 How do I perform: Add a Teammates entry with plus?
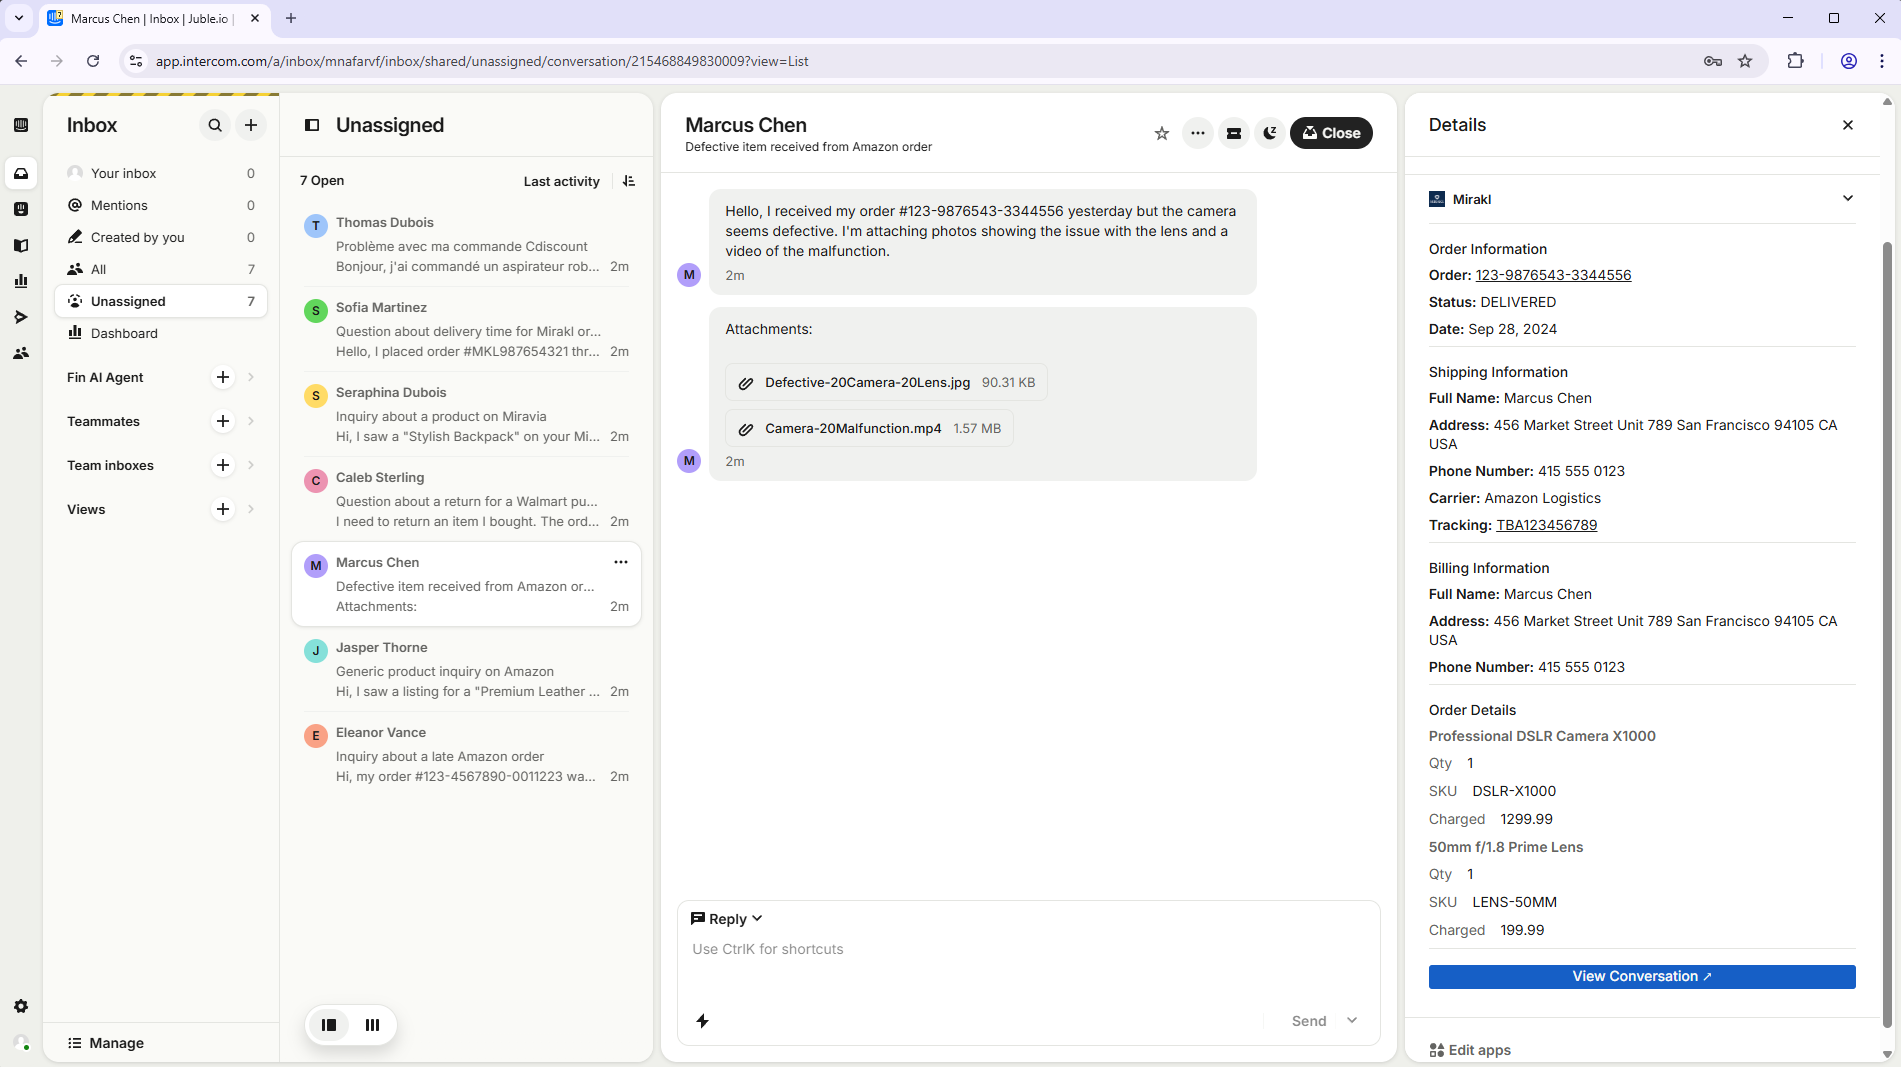[x=223, y=421]
